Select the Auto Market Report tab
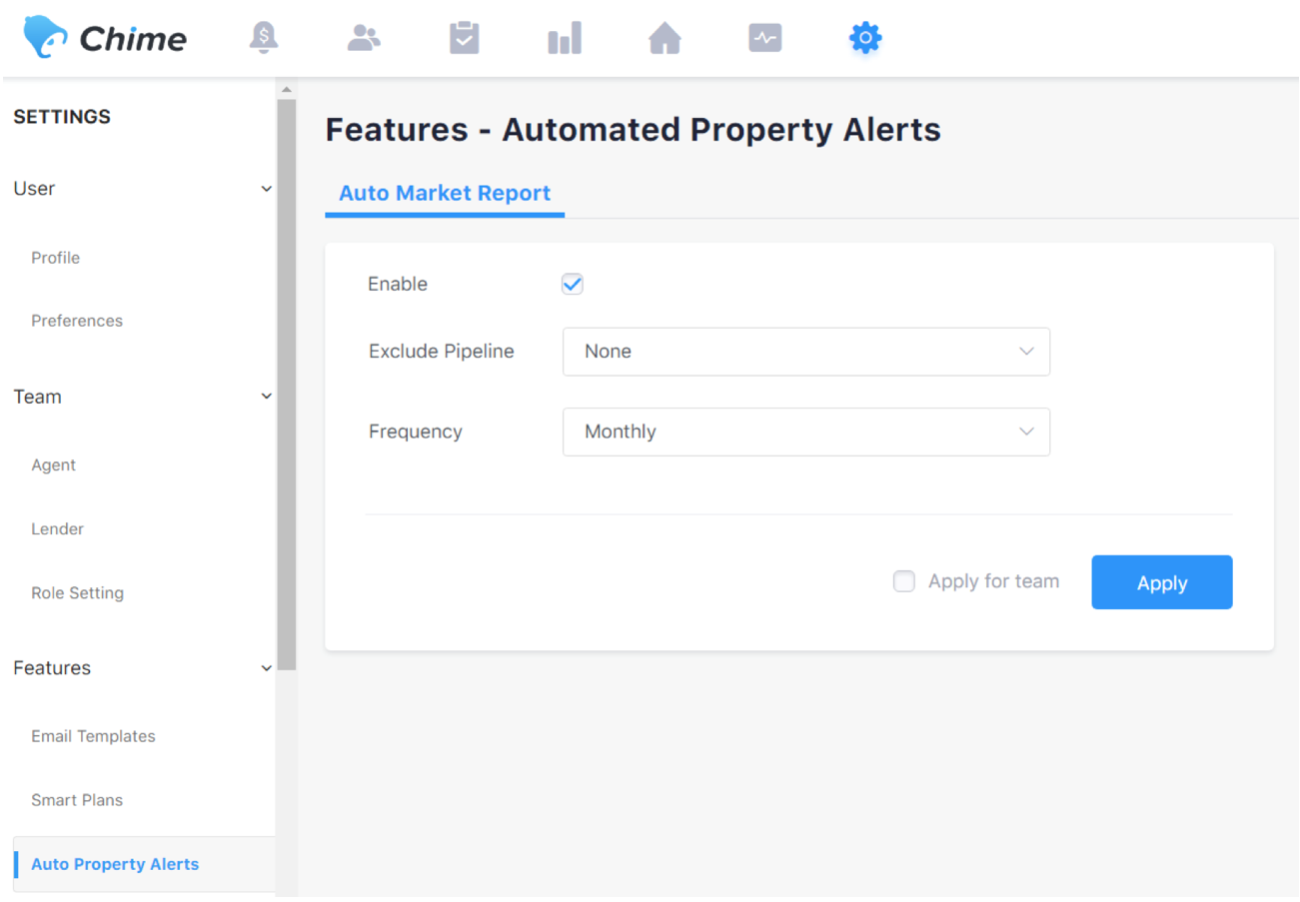The height and width of the screenshot is (902, 1300). click(444, 193)
